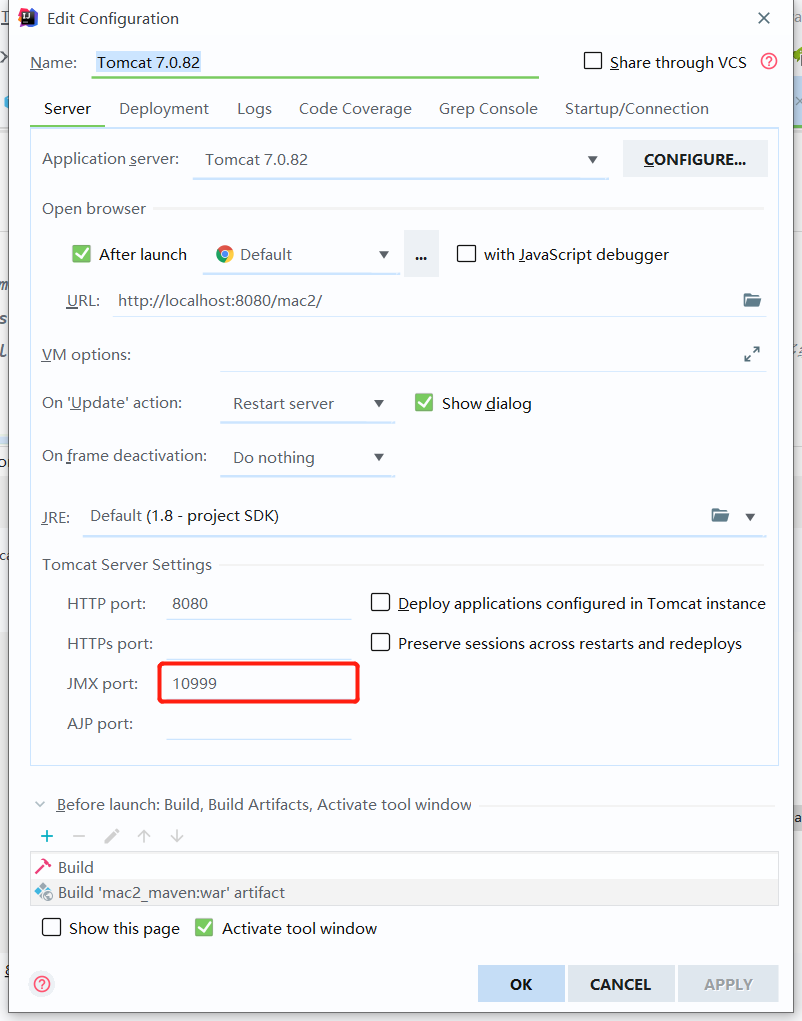The height and width of the screenshot is (1021, 802).
Task: Open the JRE dropdown arrow
Action: pyautogui.click(x=750, y=517)
